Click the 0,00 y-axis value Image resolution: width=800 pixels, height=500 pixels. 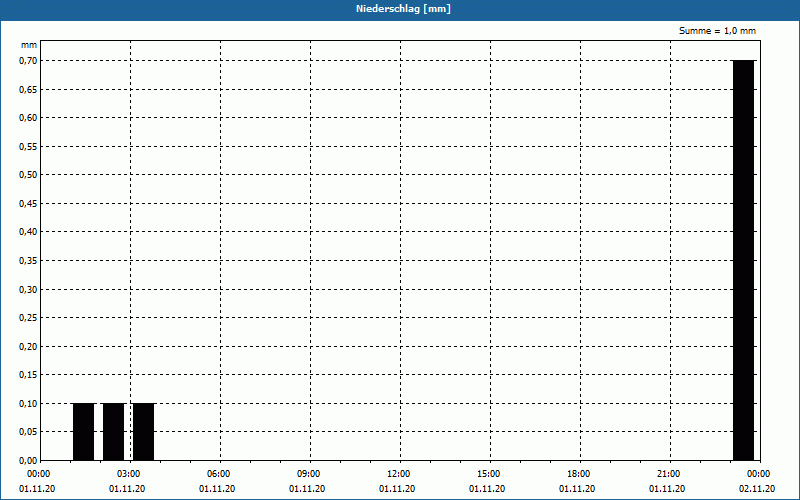click(28, 461)
